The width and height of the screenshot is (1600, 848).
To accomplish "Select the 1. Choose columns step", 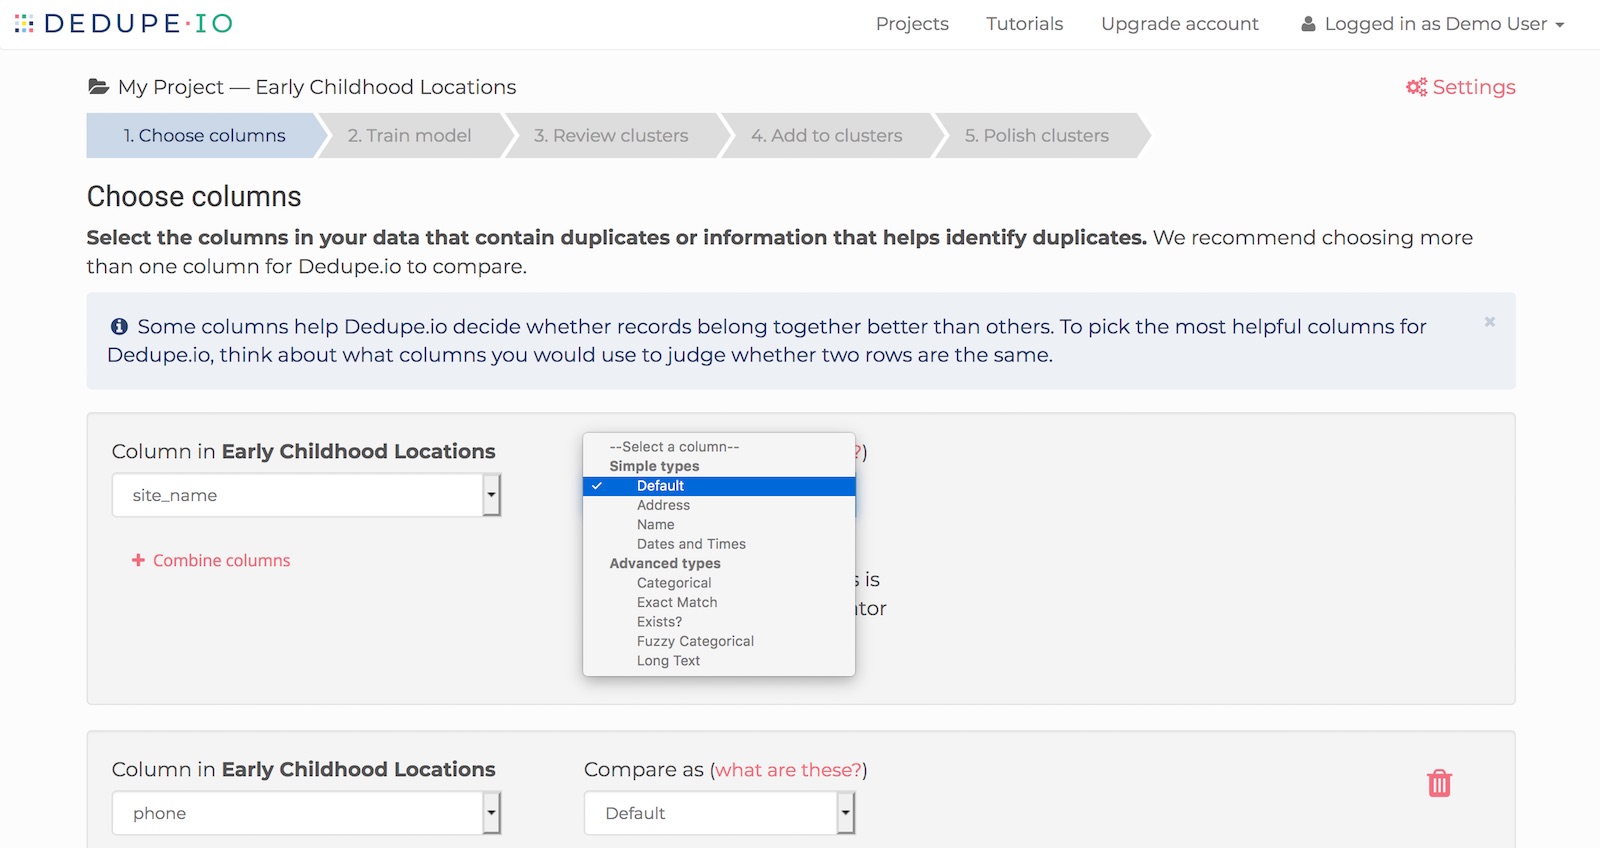I will pos(204,135).
